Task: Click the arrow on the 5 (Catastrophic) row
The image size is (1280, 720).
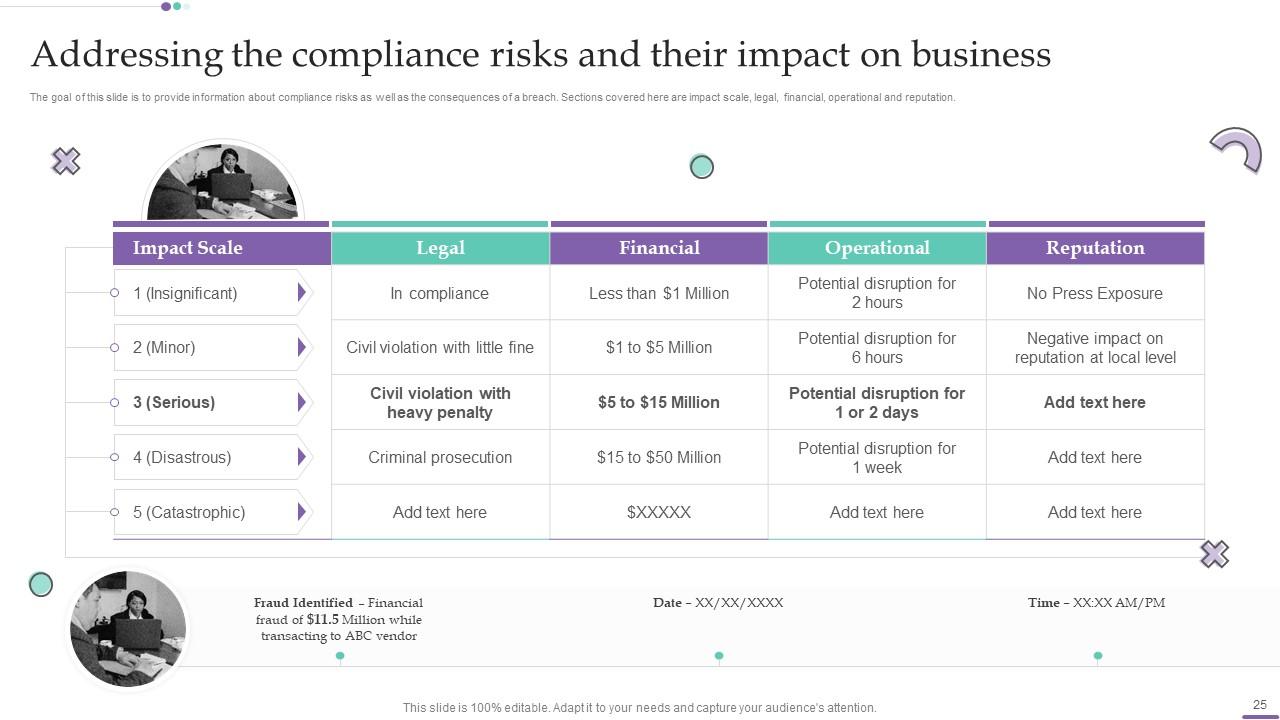Action: (x=301, y=512)
